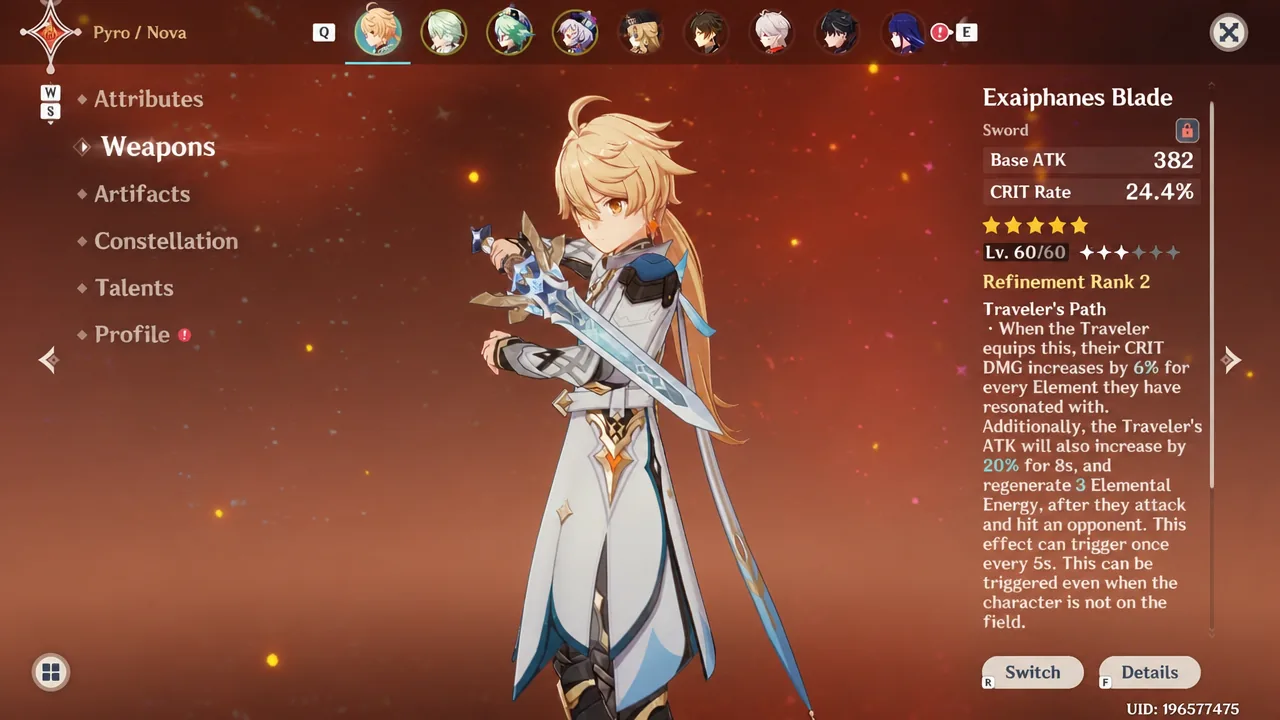Image resolution: width=1280 pixels, height=720 pixels.
Task: Toggle the weapon lock icon
Action: tap(1186, 130)
